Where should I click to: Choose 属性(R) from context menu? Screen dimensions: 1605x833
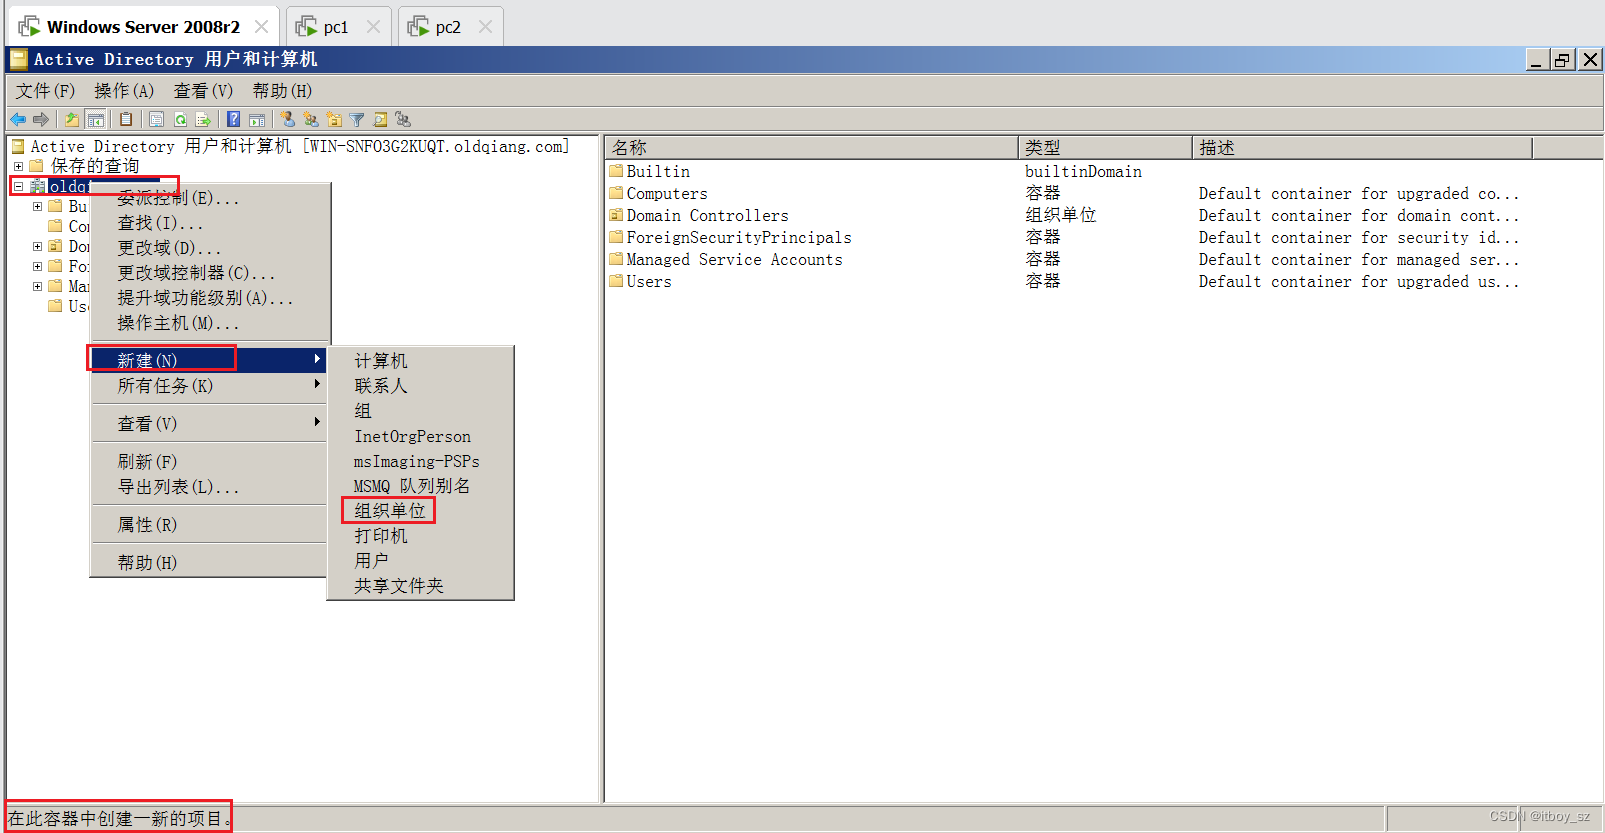tap(208, 524)
